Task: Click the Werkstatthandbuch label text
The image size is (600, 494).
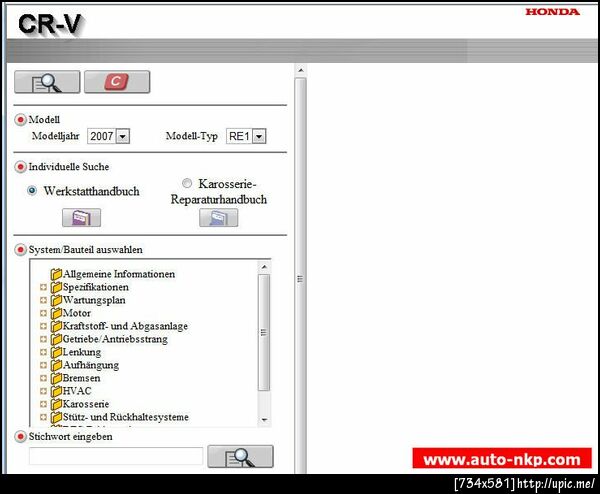Action: [91, 191]
